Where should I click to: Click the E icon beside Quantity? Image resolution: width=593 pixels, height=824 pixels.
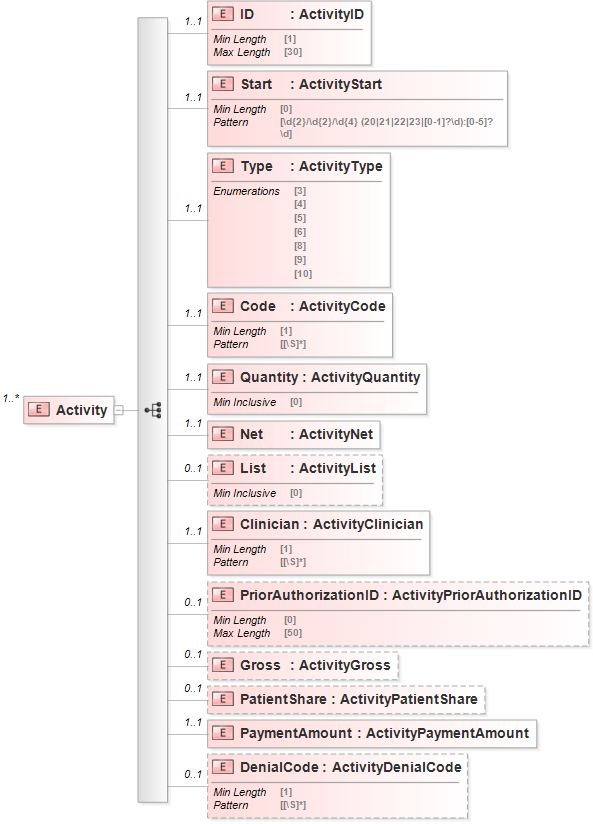[x=223, y=377]
